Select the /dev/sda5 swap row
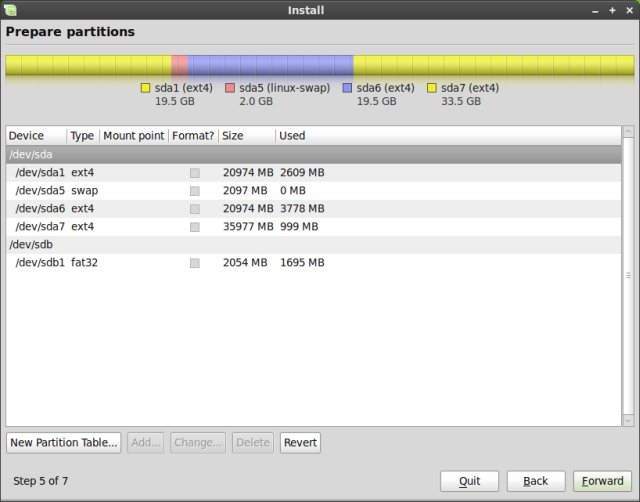The image size is (640, 502). tap(313, 191)
